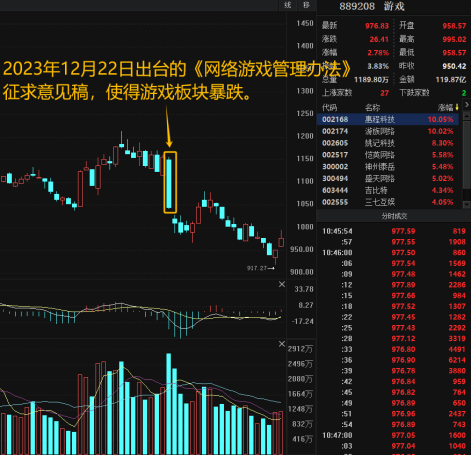Expand the stock list with the right chevron
This screenshot has height=456, width=472.
coord(467,105)
